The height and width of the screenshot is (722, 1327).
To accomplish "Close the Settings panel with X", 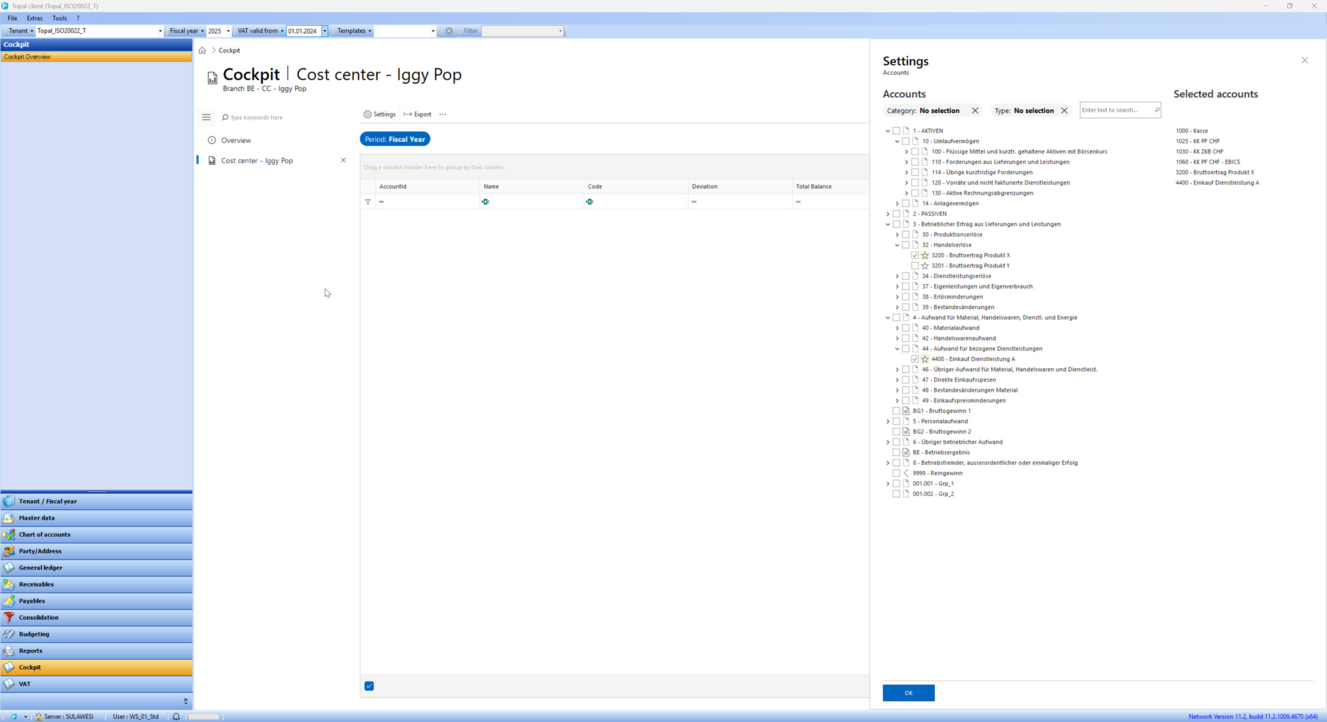I will [1304, 61].
